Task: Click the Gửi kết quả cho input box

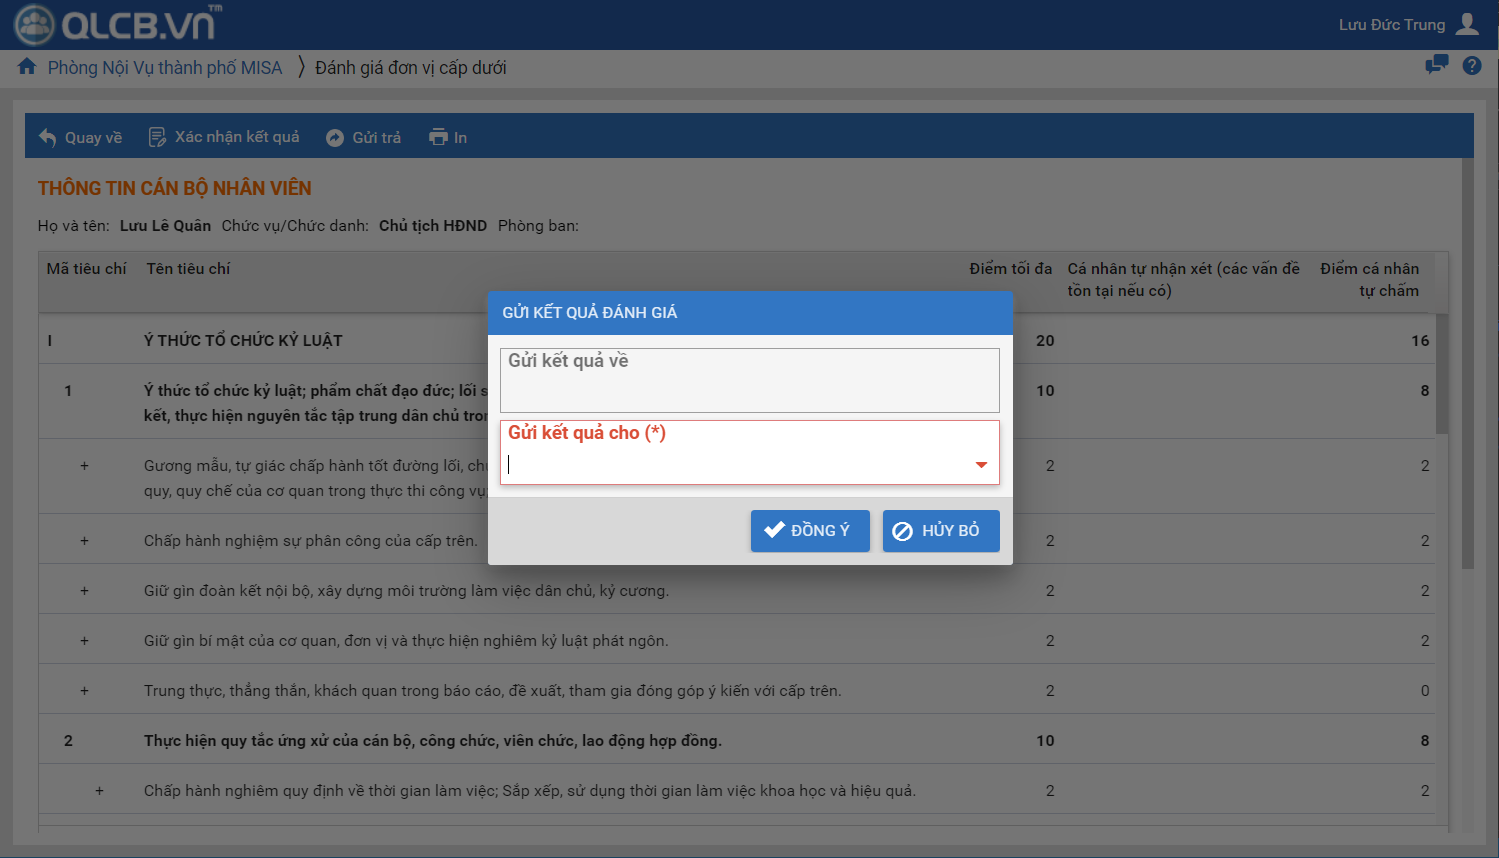Action: 735,465
